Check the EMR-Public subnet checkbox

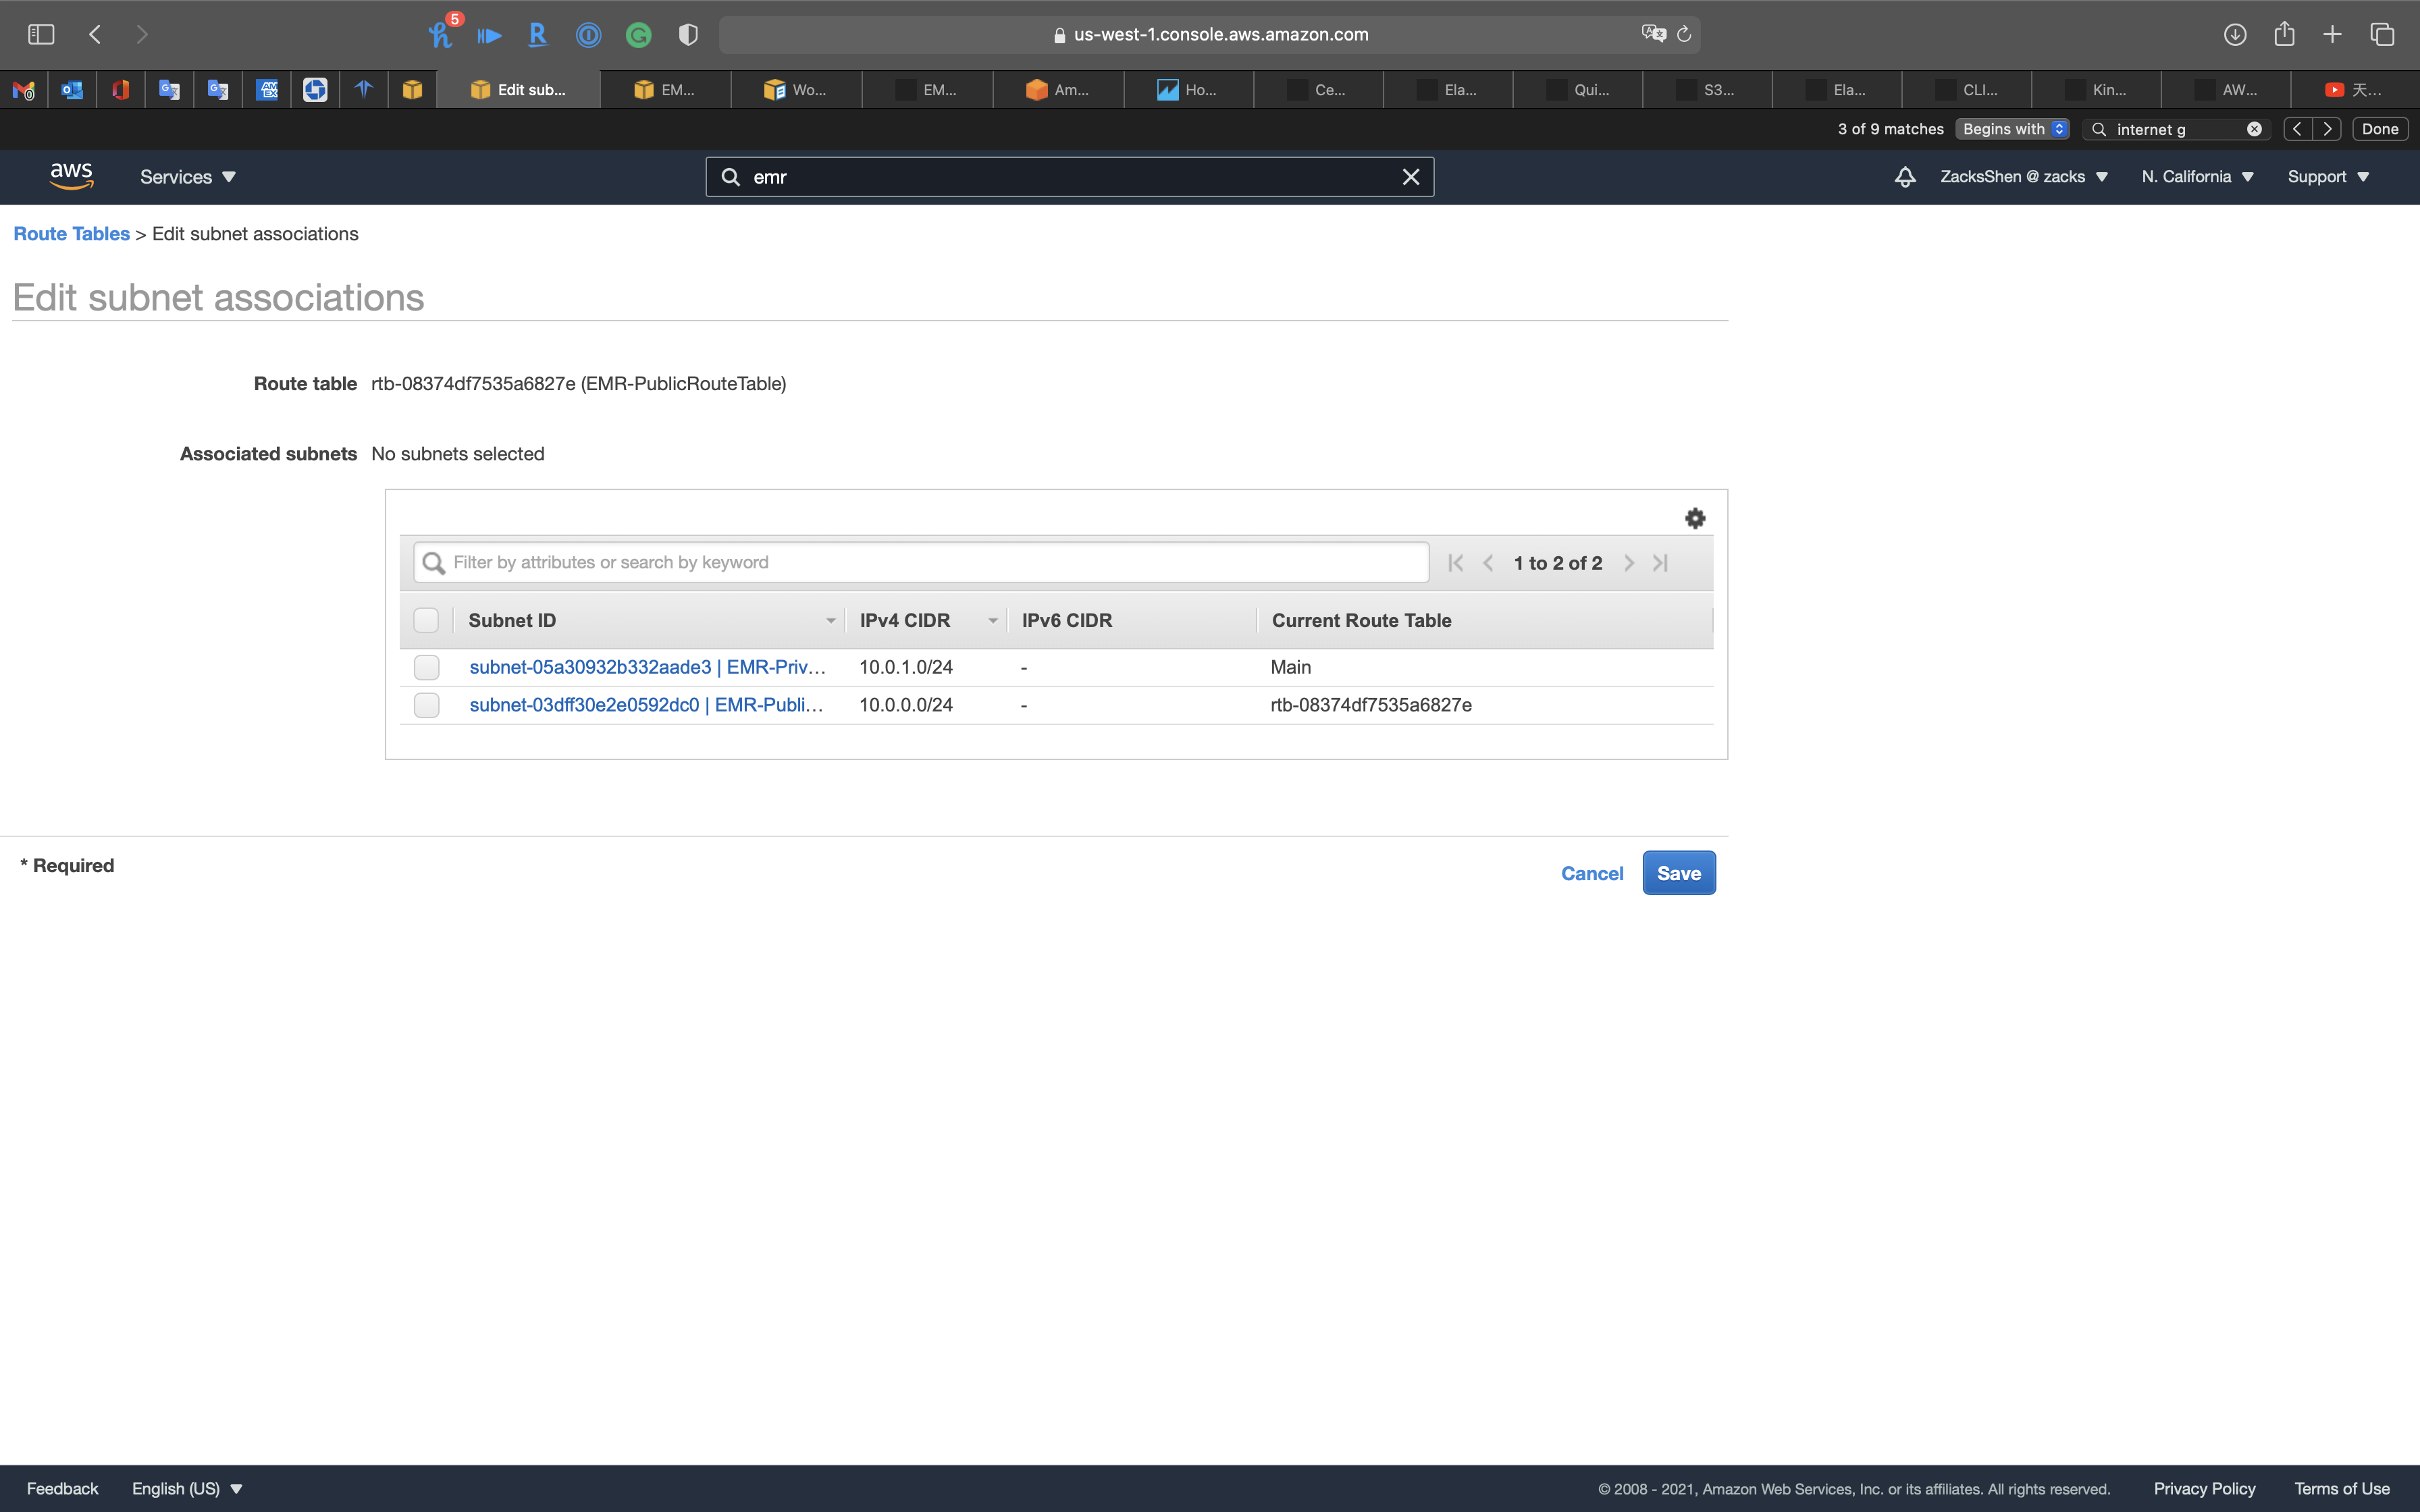tap(427, 705)
